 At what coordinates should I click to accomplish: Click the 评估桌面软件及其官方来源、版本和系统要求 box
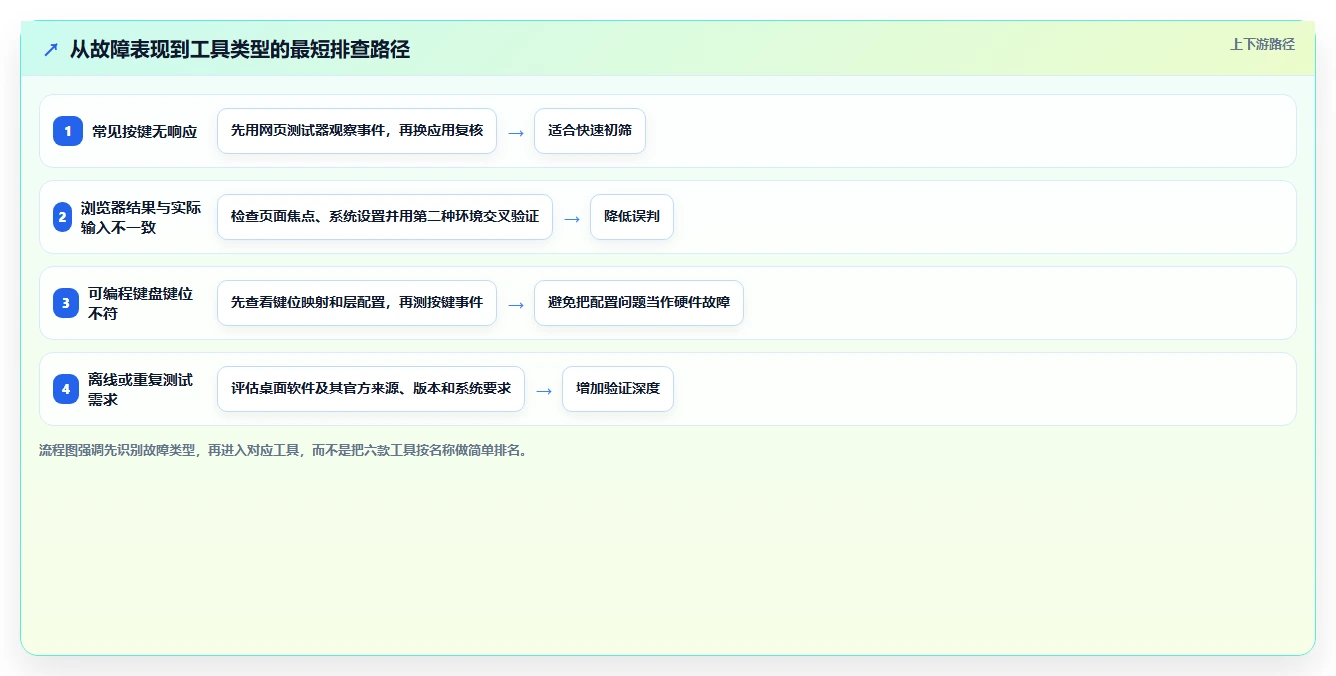click(x=371, y=389)
